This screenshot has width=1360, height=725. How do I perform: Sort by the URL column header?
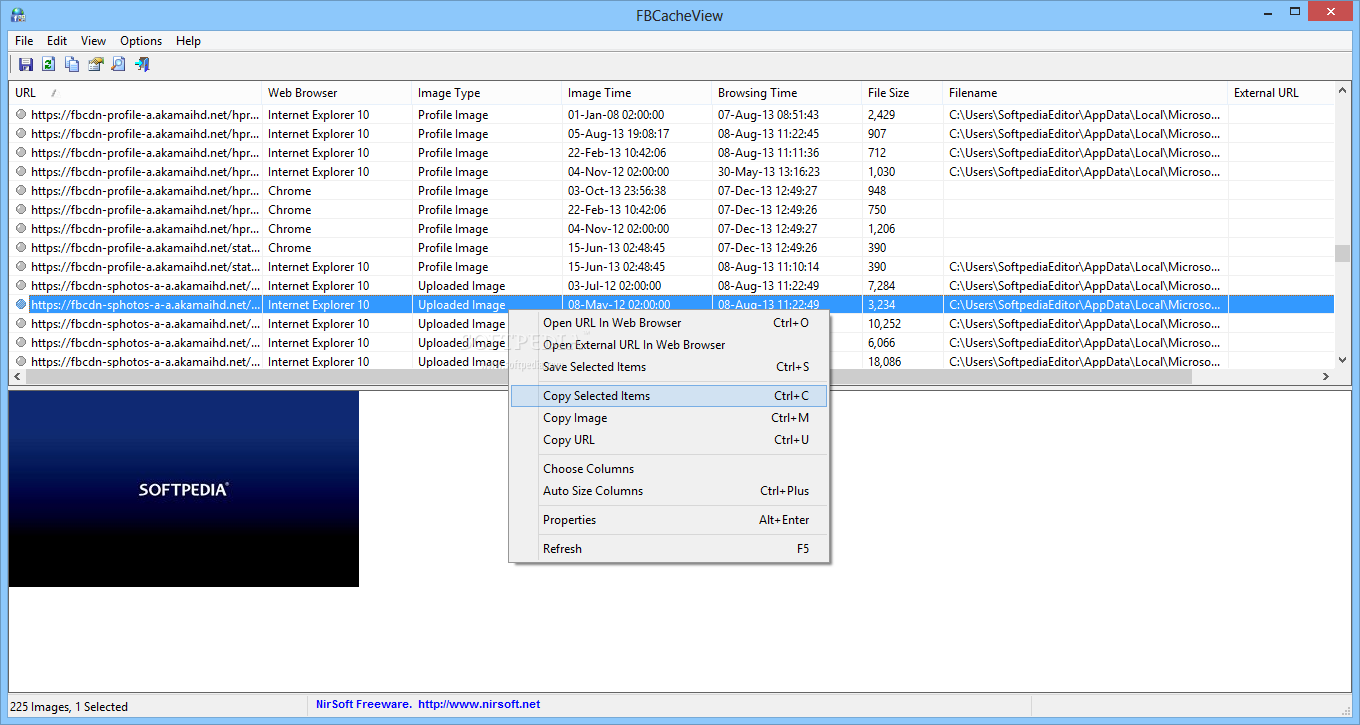pos(136,93)
